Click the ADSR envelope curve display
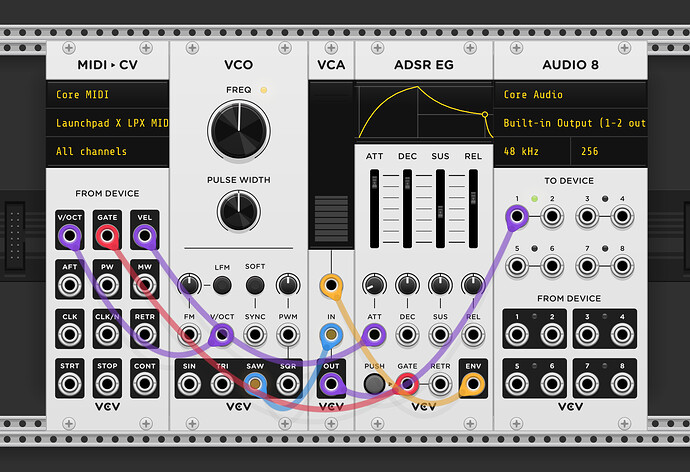Viewport: 690px width, 472px height. click(424, 112)
